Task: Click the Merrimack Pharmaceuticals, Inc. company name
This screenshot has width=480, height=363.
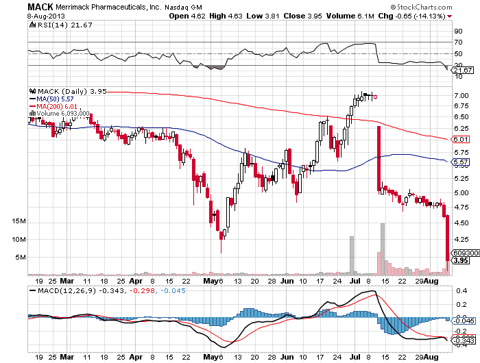Action: [108, 7]
